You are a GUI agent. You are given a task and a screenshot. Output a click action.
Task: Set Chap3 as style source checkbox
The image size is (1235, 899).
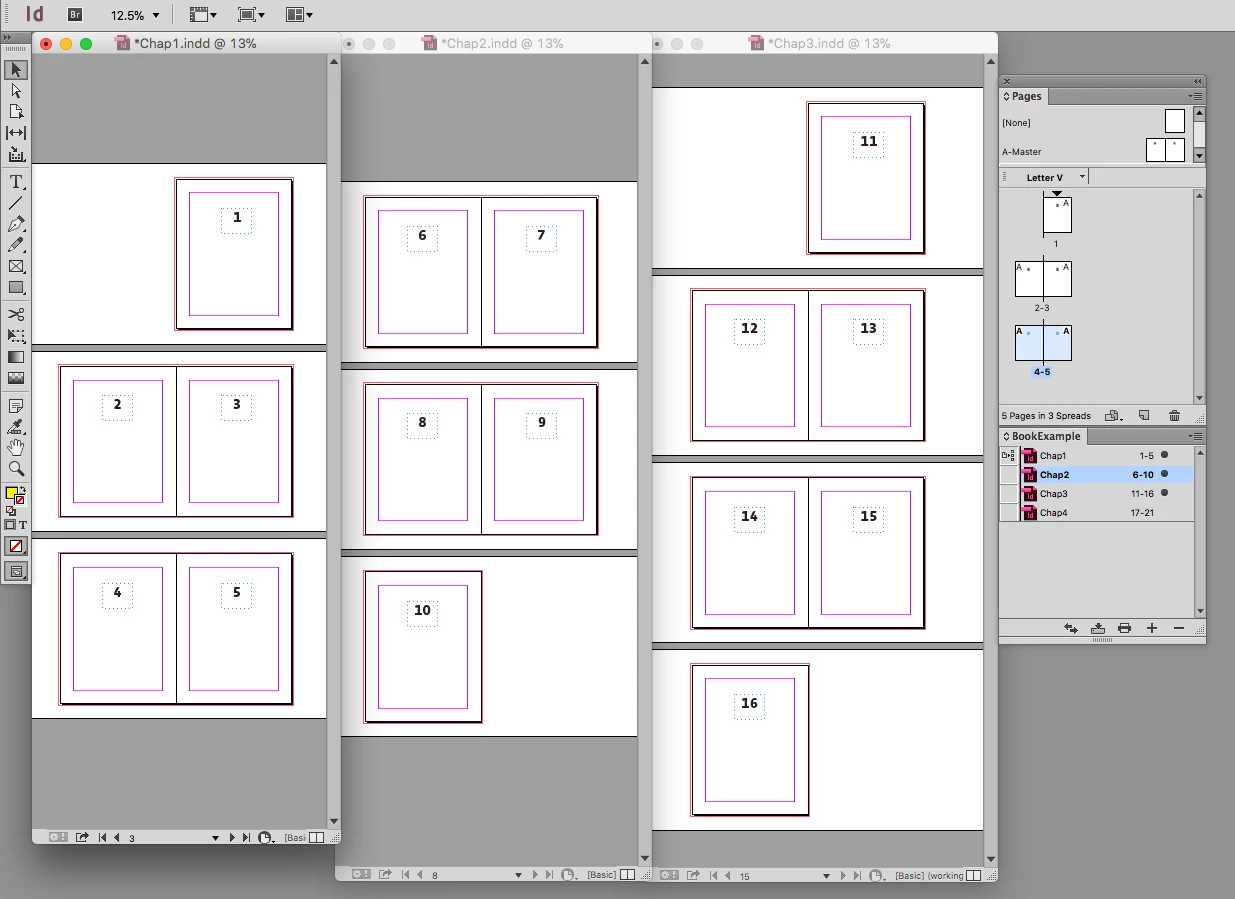pyautogui.click(x=1008, y=494)
